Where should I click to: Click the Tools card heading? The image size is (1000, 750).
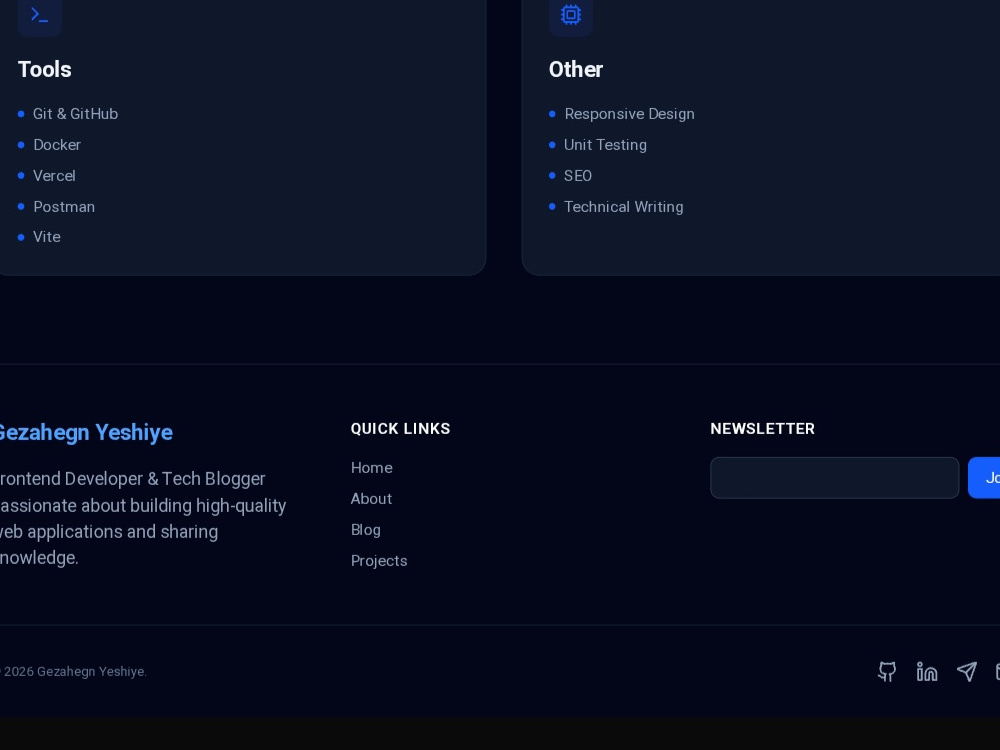(x=45, y=70)
